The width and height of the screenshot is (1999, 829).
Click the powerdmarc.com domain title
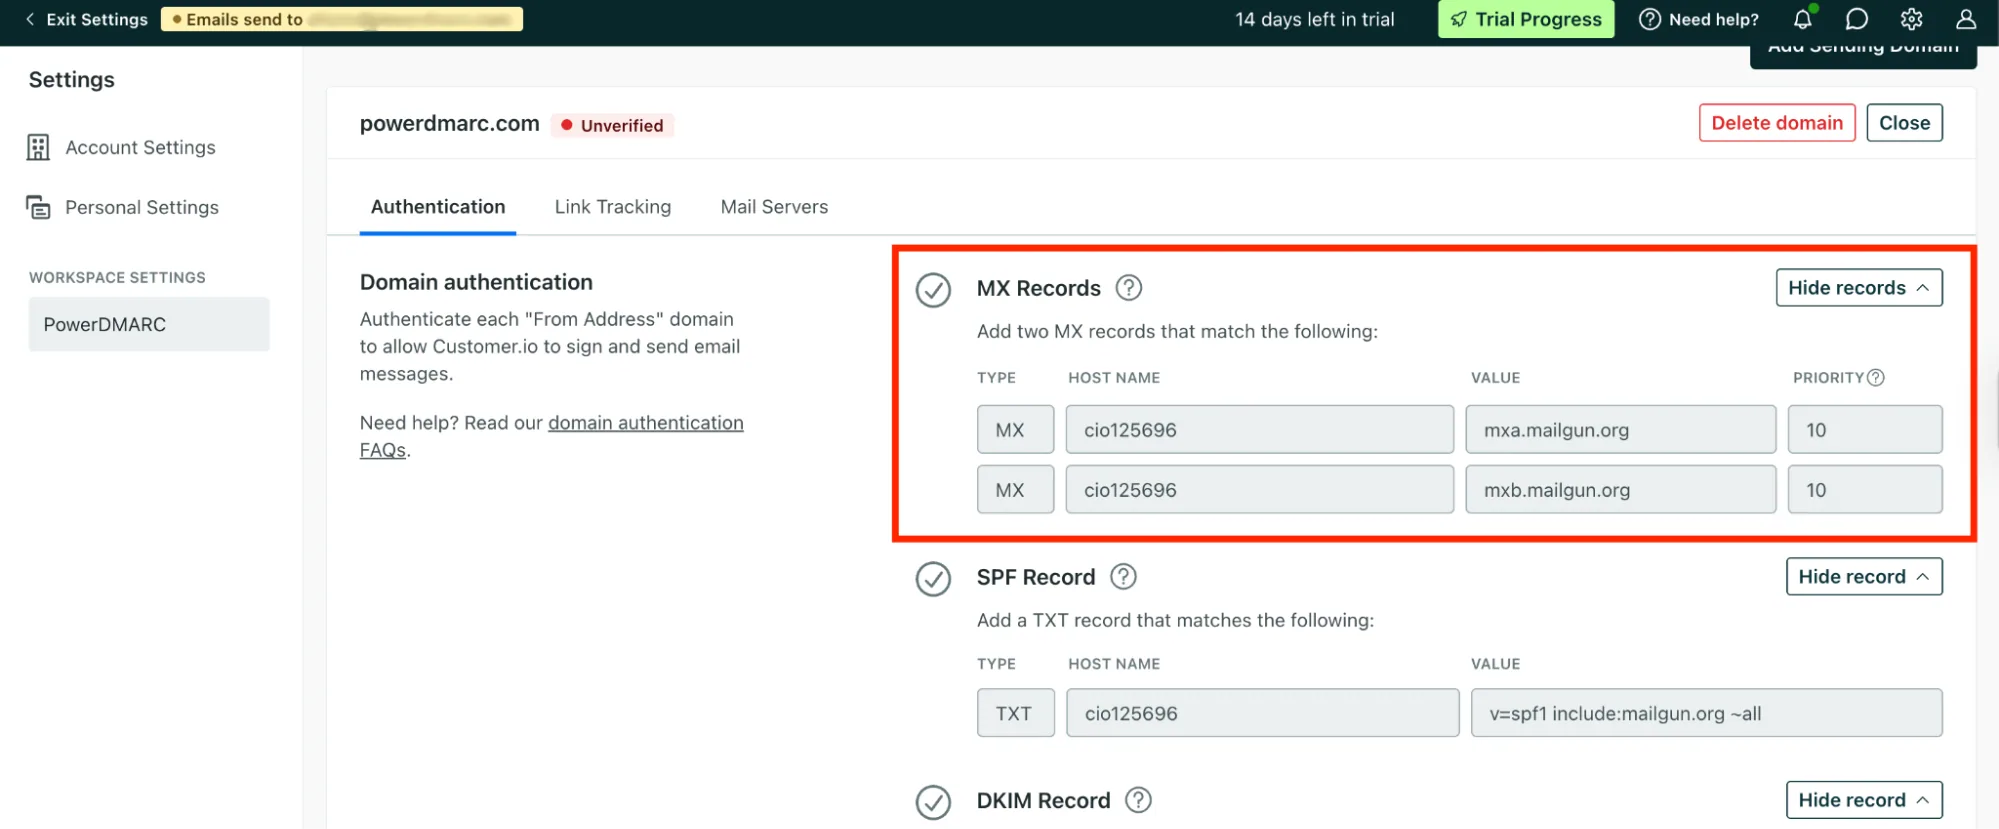[449, 124]
